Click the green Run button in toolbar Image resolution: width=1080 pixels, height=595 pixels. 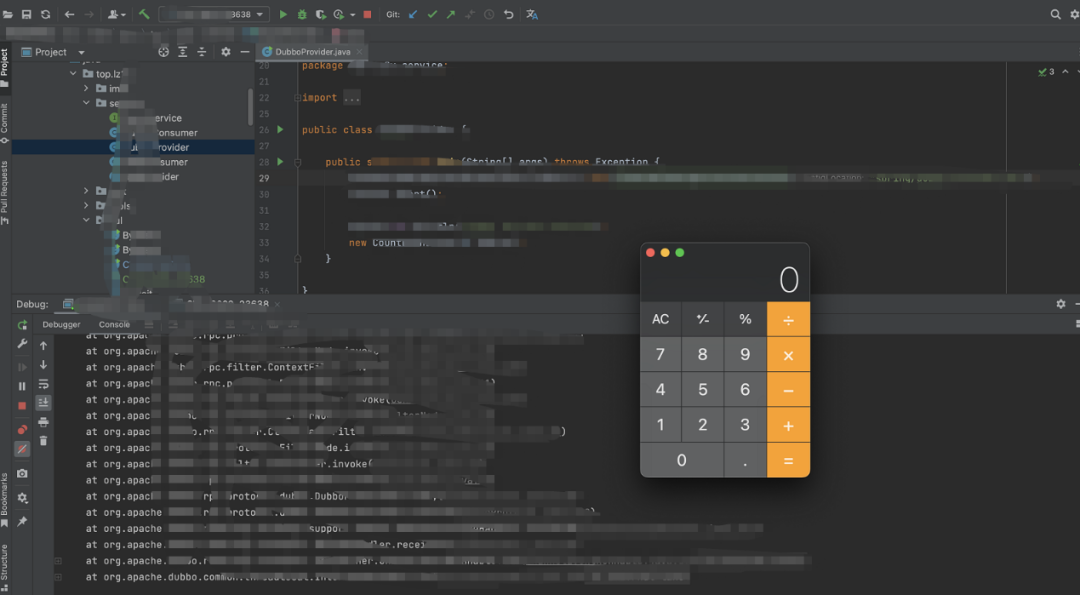coord(283,15)
